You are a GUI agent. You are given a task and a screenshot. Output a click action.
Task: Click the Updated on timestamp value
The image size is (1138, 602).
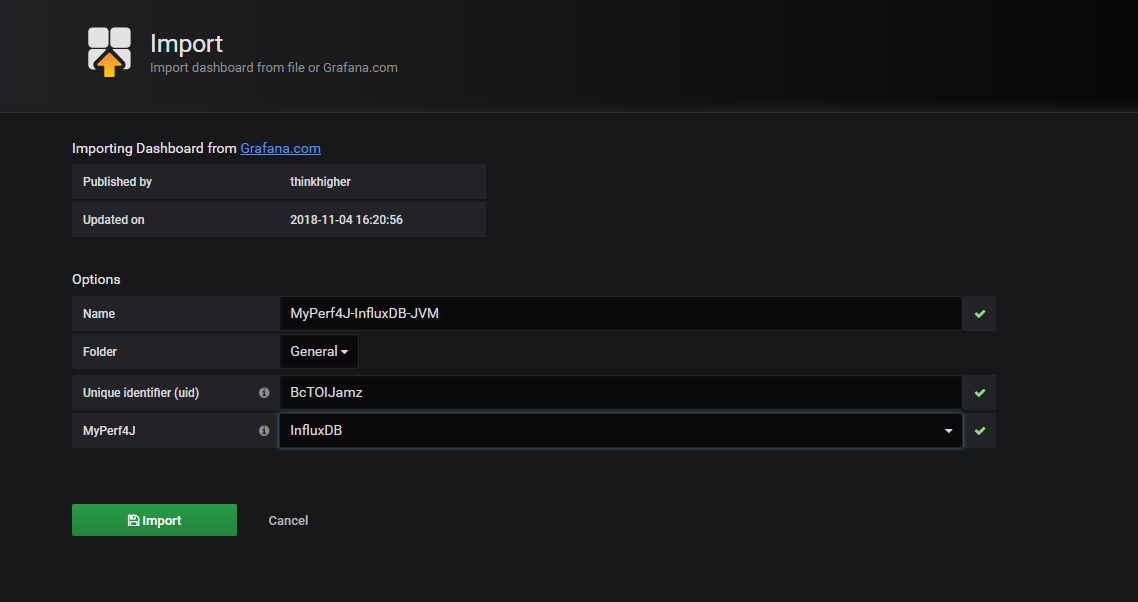pos(346,220)
